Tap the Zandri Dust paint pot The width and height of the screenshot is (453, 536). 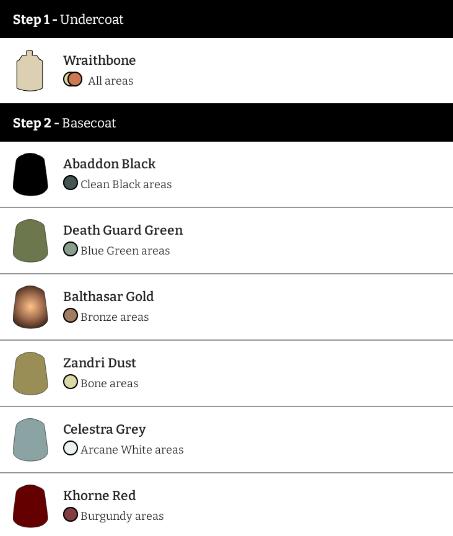[30, 373]
